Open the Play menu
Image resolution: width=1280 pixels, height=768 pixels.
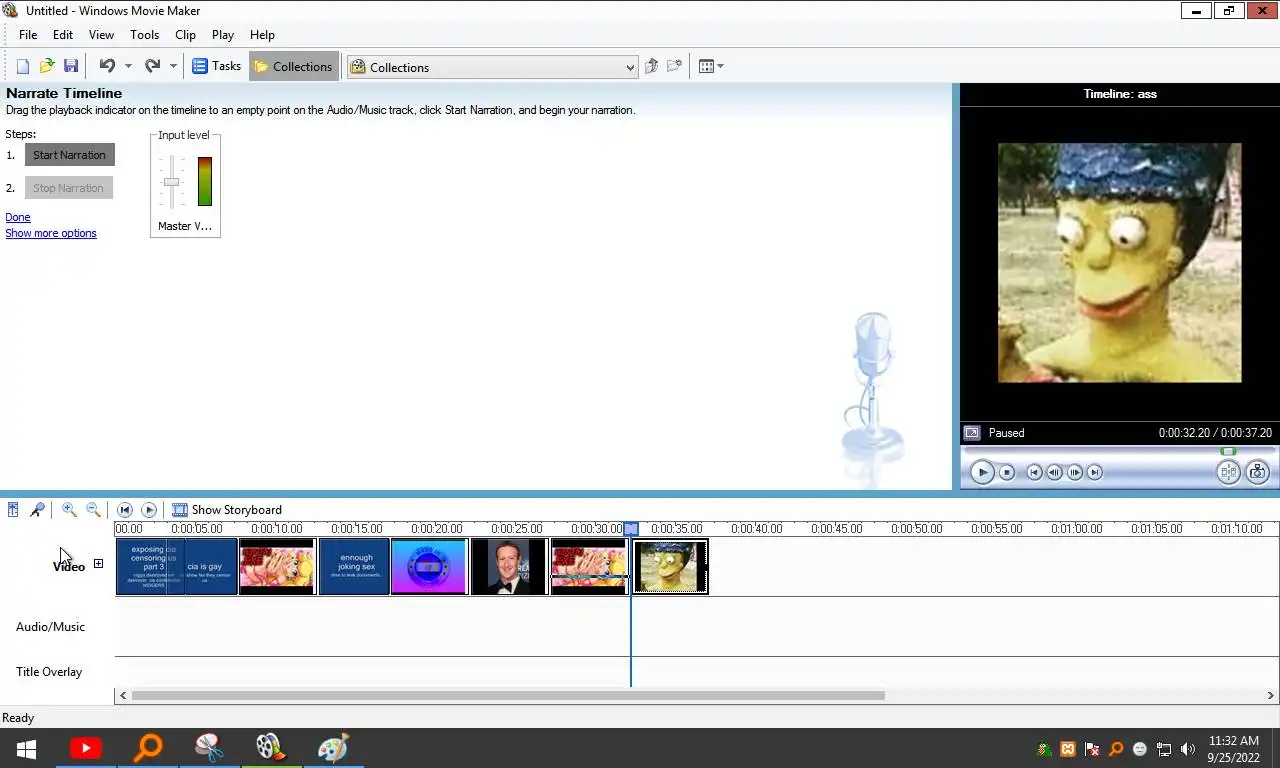(x=223, y=34)
